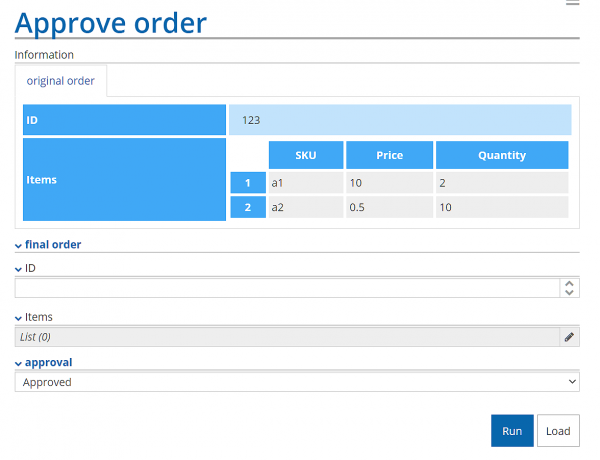Select the SKU column header
Image resolution: width=600 pixels, height=460 pixels.
coord(305,155)
